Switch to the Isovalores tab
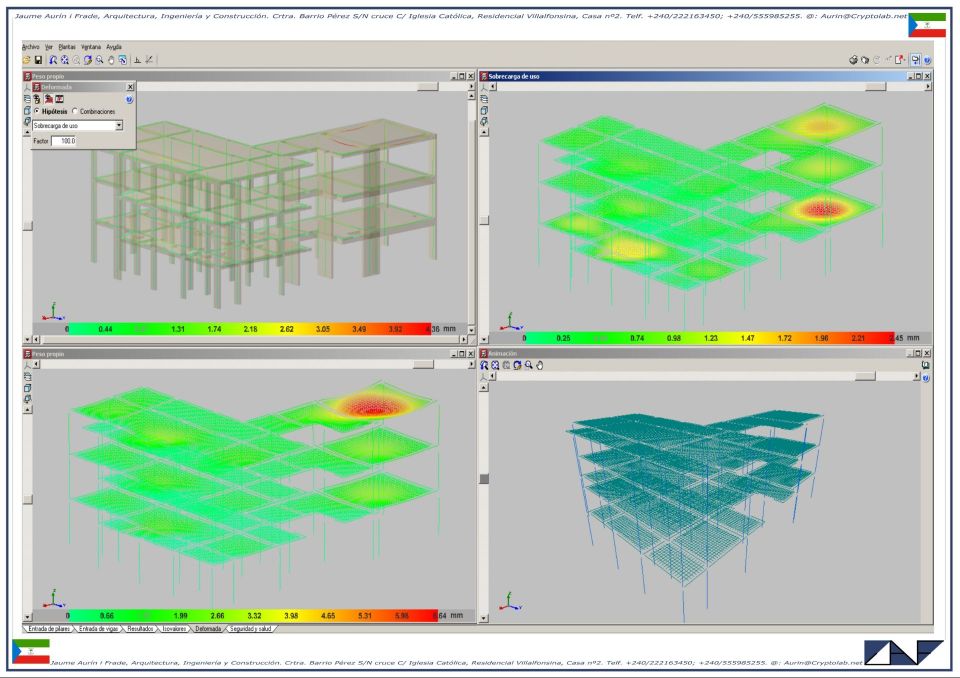The width and height of the screenshot is (960, 678). 175,629
